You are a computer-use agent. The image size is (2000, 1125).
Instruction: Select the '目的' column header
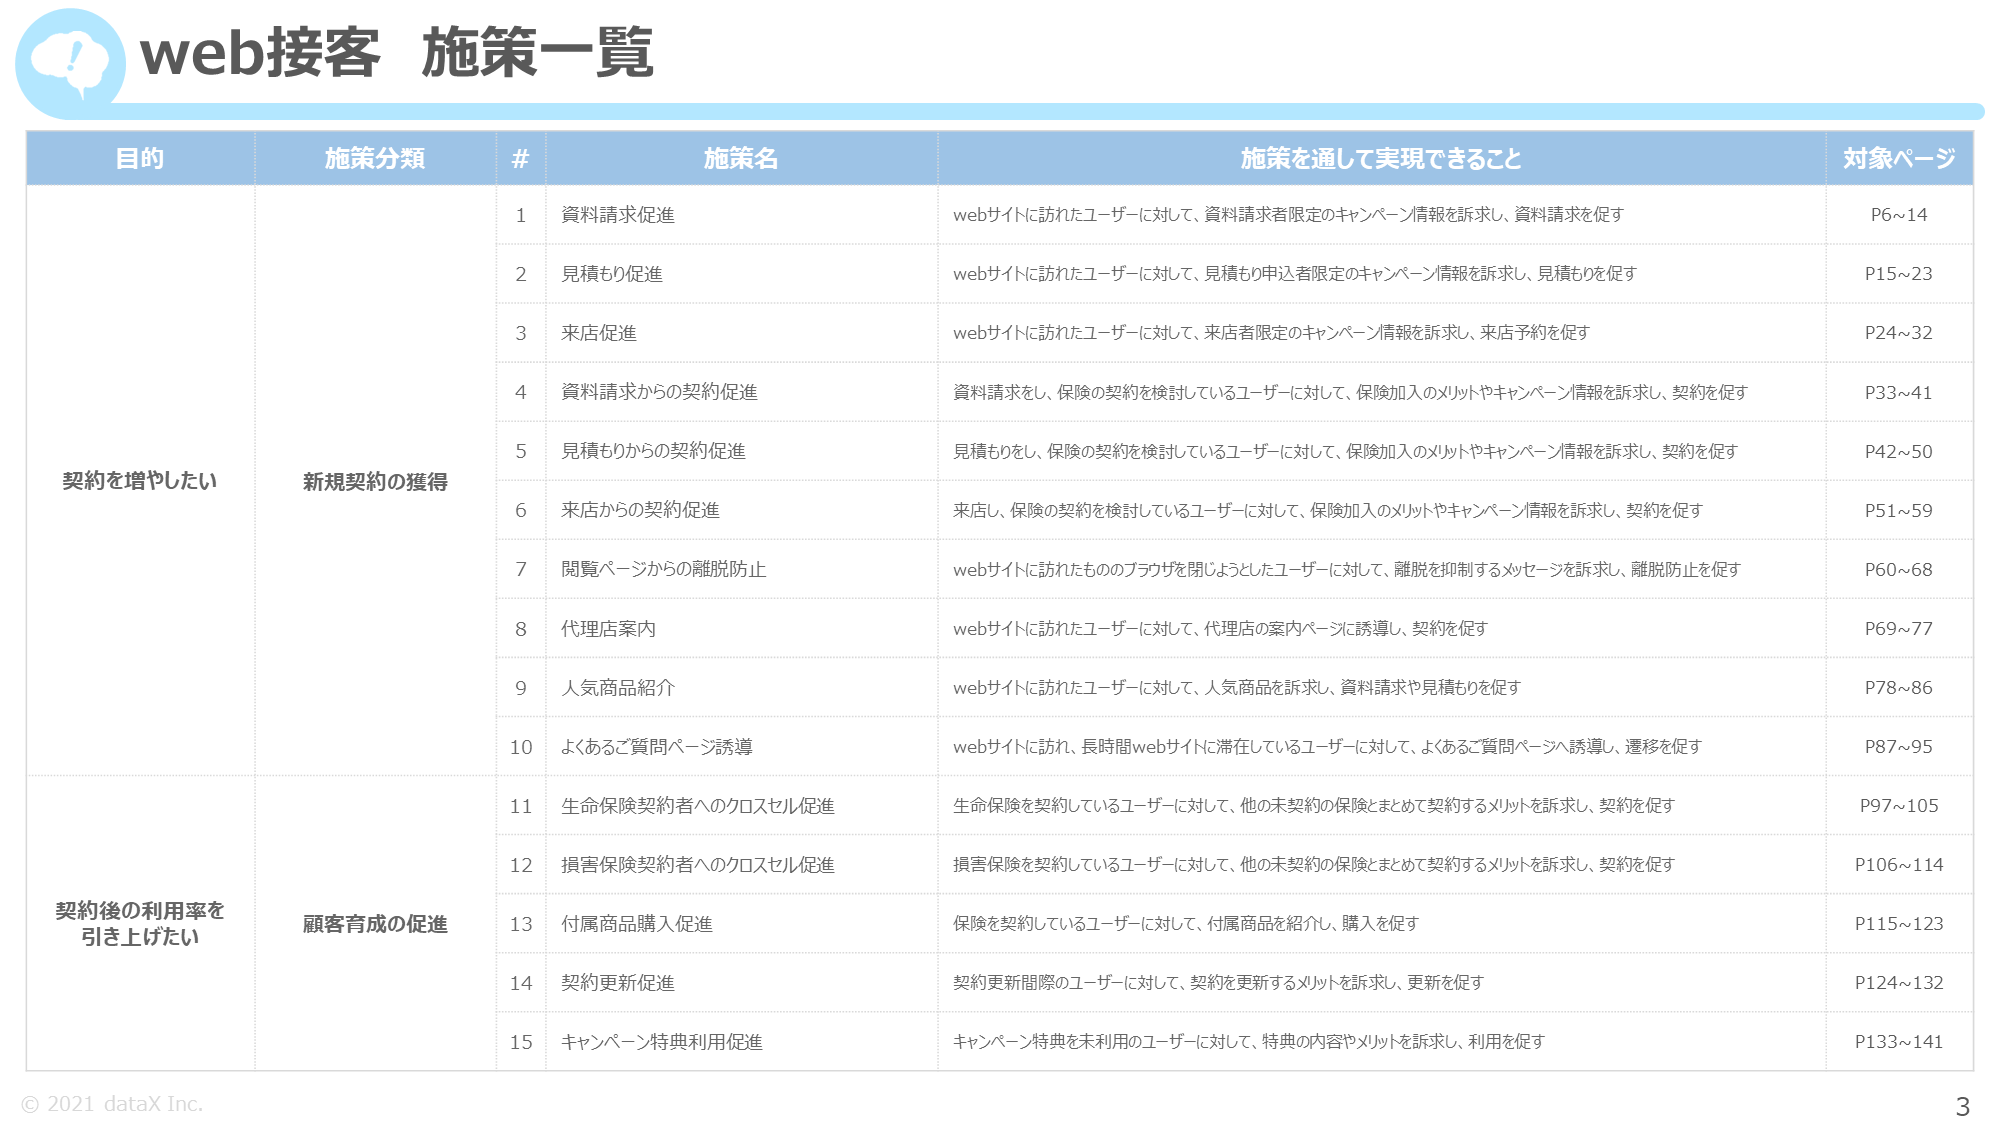pyautogui.click(x=140, y=158)
